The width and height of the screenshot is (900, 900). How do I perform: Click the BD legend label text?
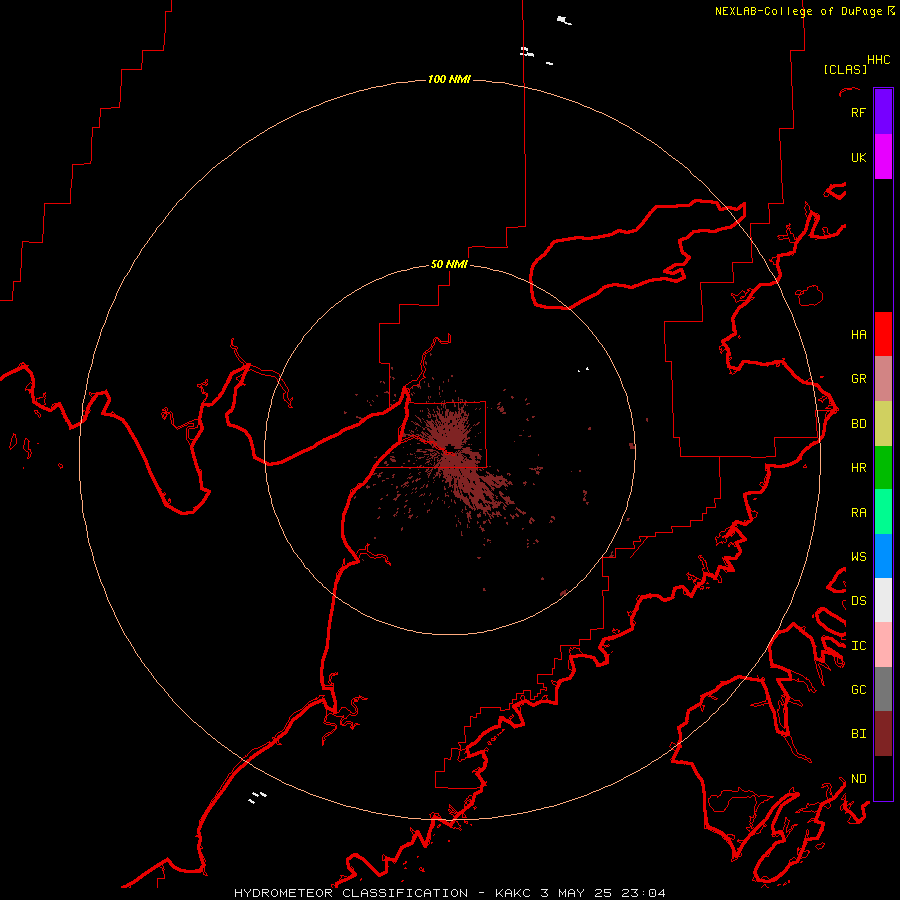(859, 423)
